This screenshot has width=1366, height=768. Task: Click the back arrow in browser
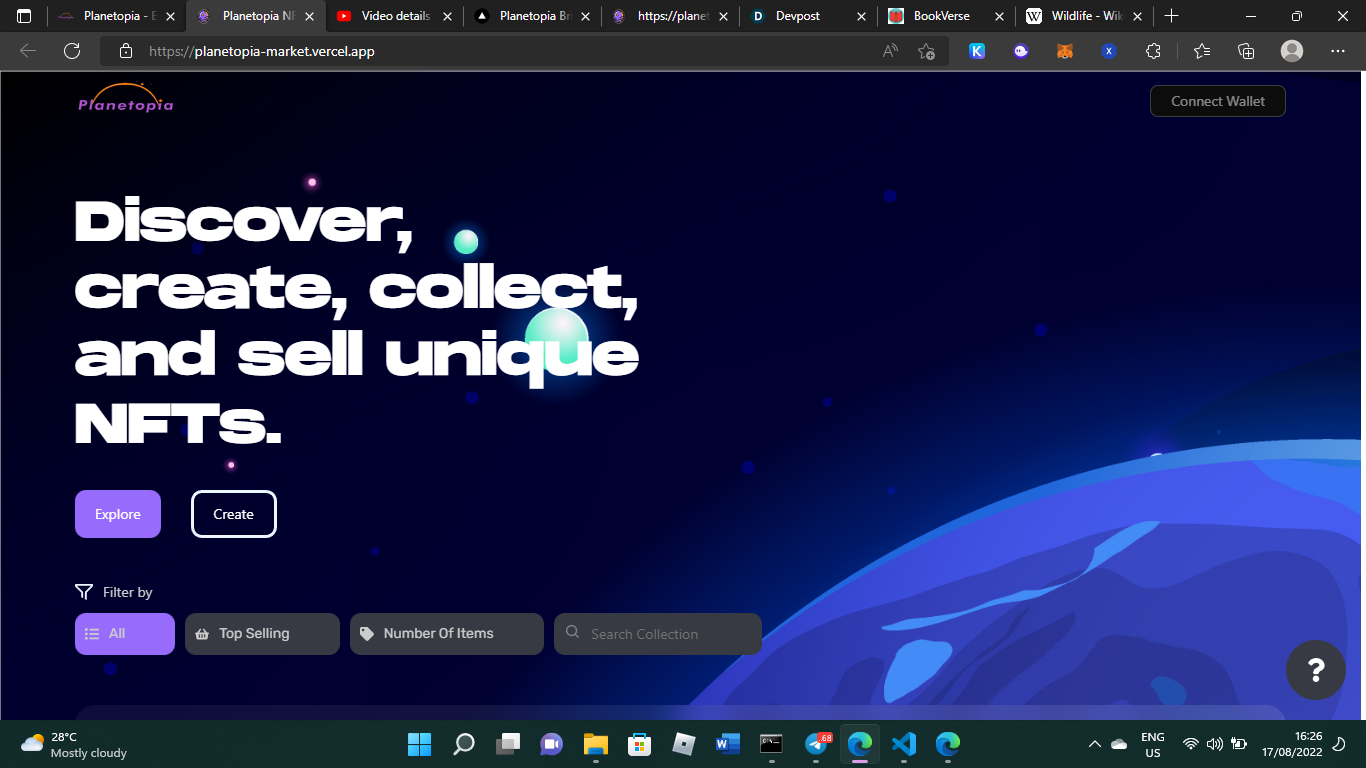coord(28,51)
